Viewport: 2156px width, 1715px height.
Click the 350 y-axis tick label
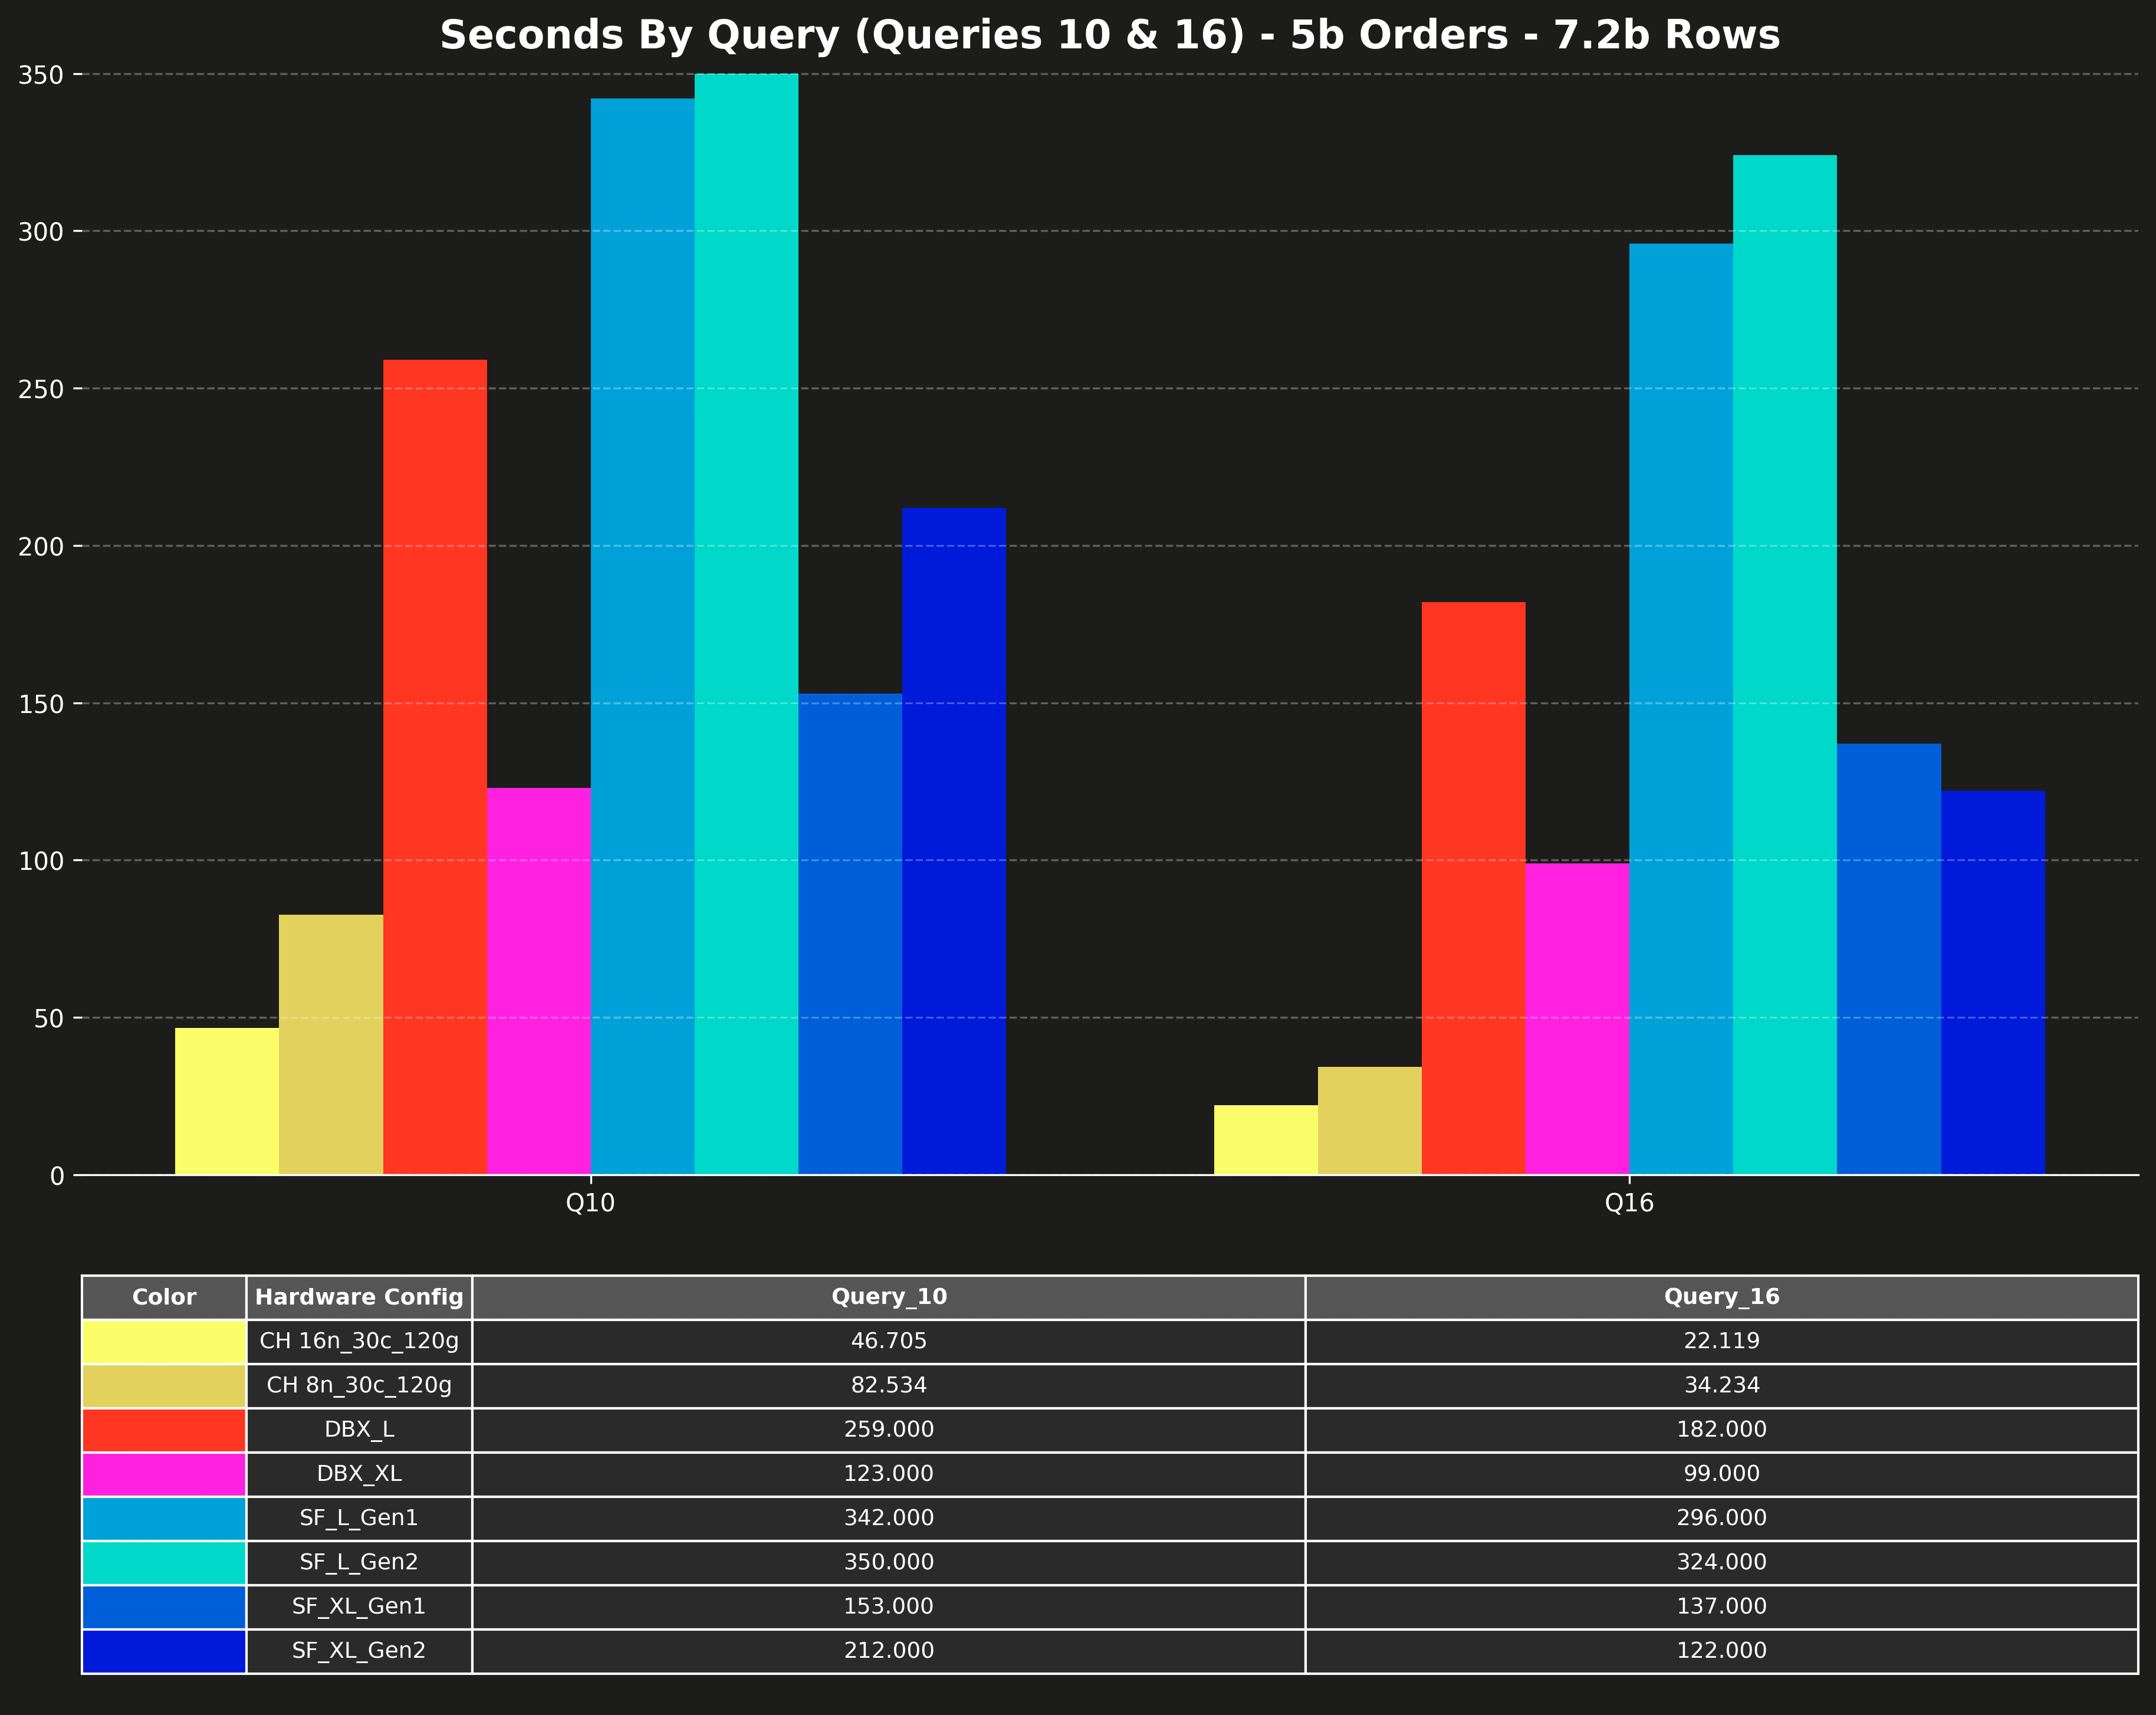[x=41, y=75]
